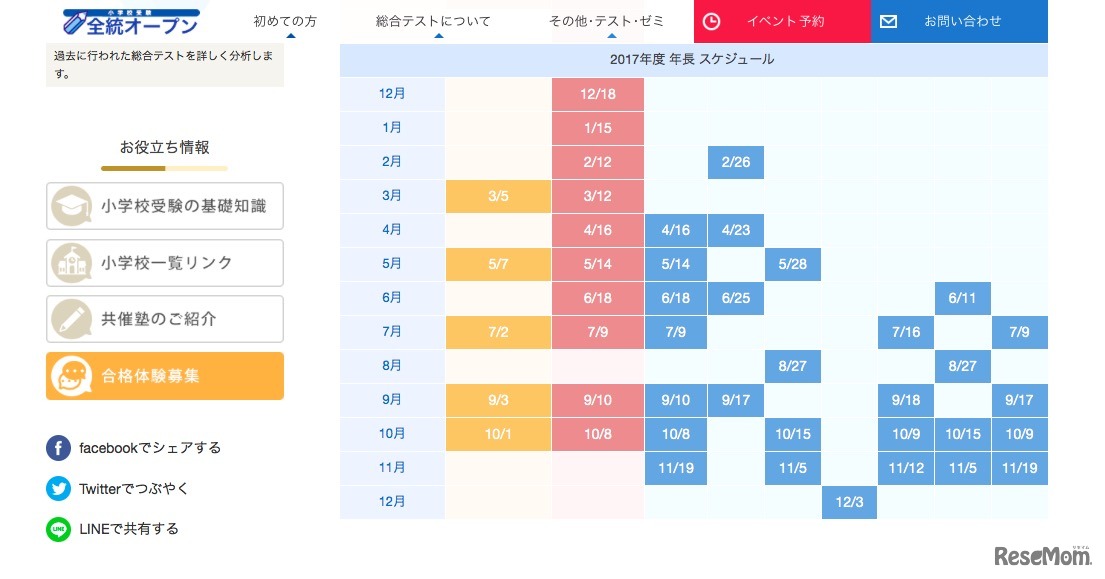The width and height of the screenshot is (1105, 579).
Task: Open the 合格体験募集 button
Action: coord(165,375)
